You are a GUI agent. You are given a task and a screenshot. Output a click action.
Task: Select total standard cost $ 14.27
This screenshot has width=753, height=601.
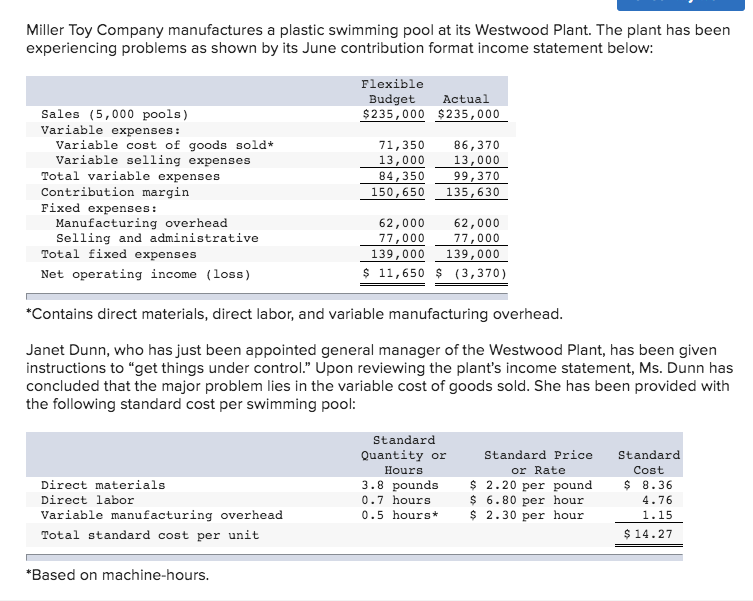coord(648,534)
